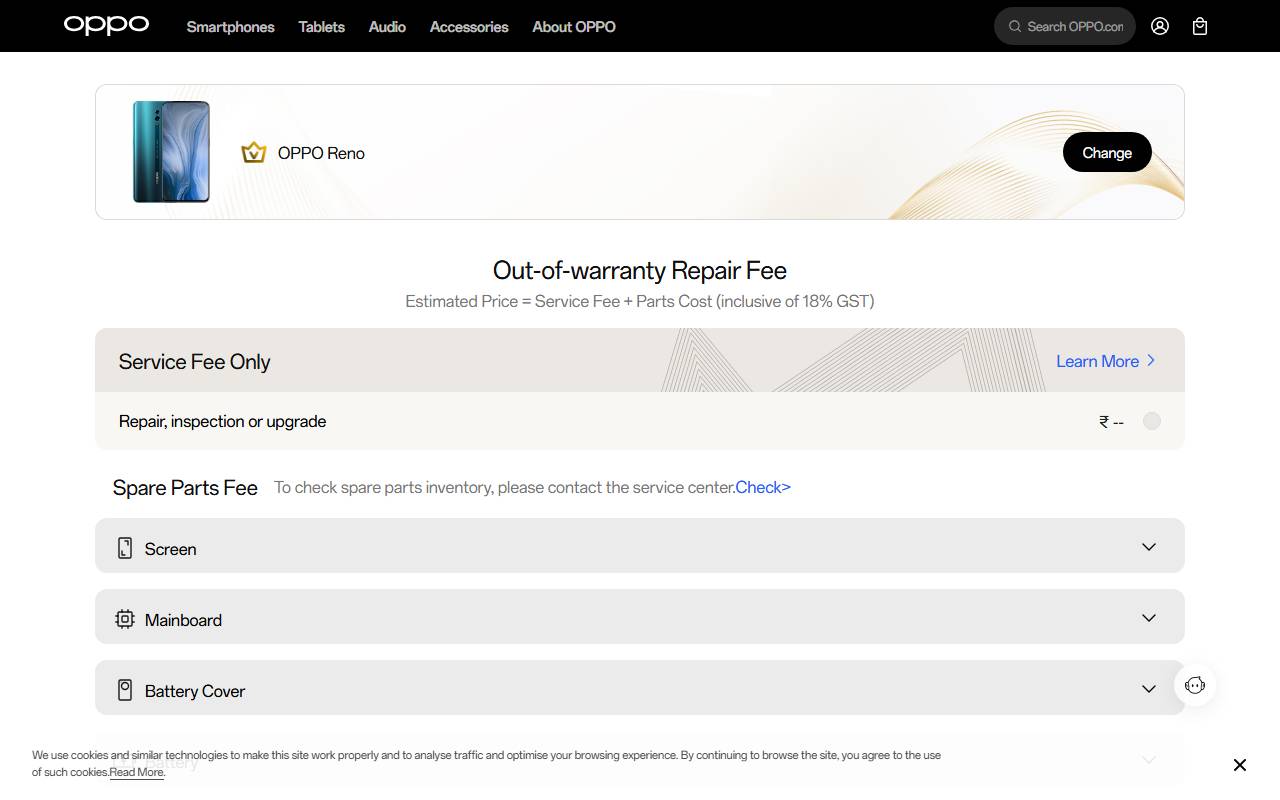Click the Screen phone icon
This screenshot has width=1280, height=800.
click(125, 548)
